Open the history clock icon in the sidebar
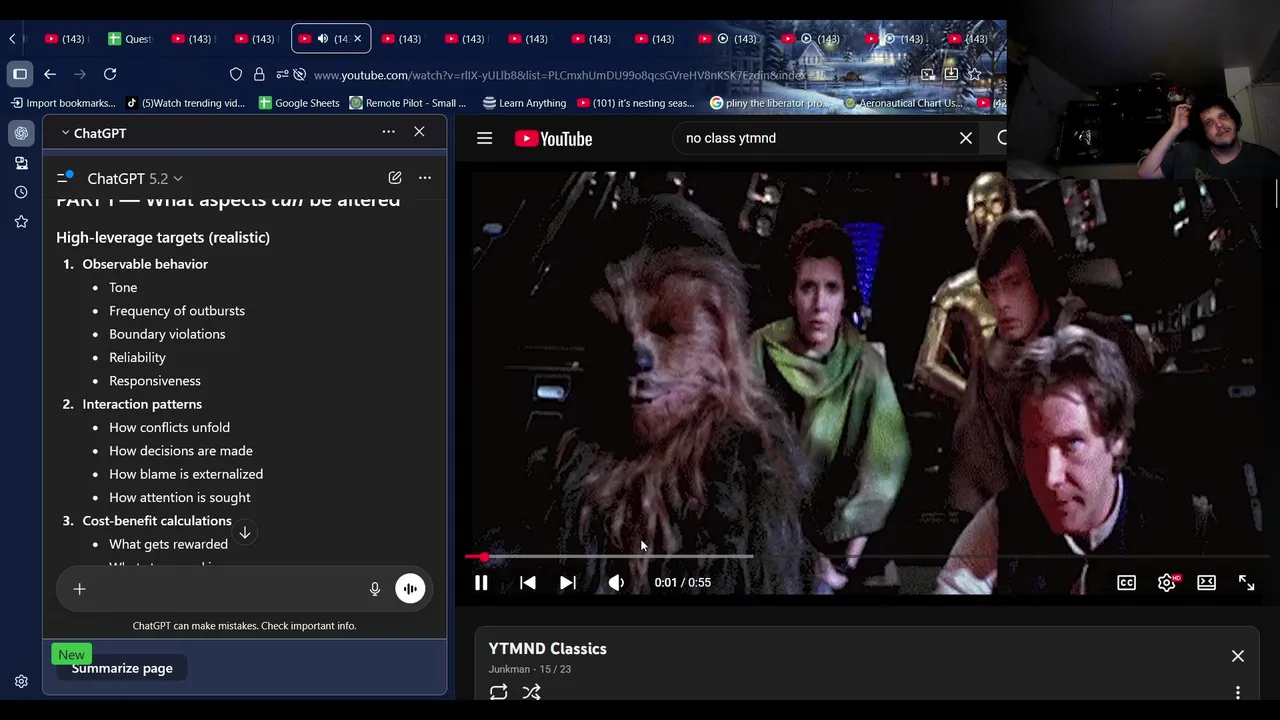The height and width of the screenshot is (720, 1280). (x=21, y=192)
